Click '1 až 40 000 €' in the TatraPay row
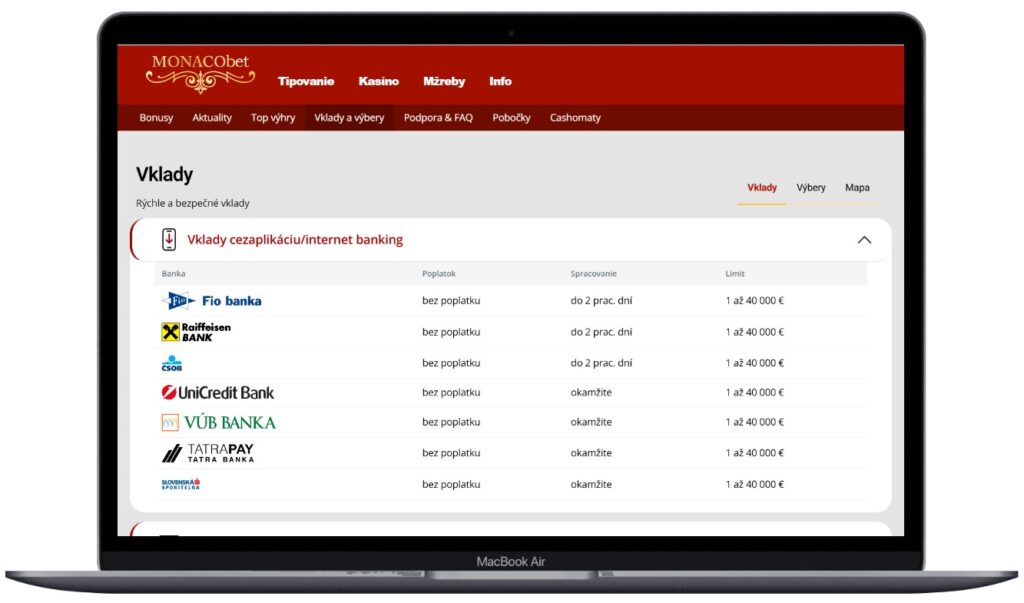 coord(754,453)
